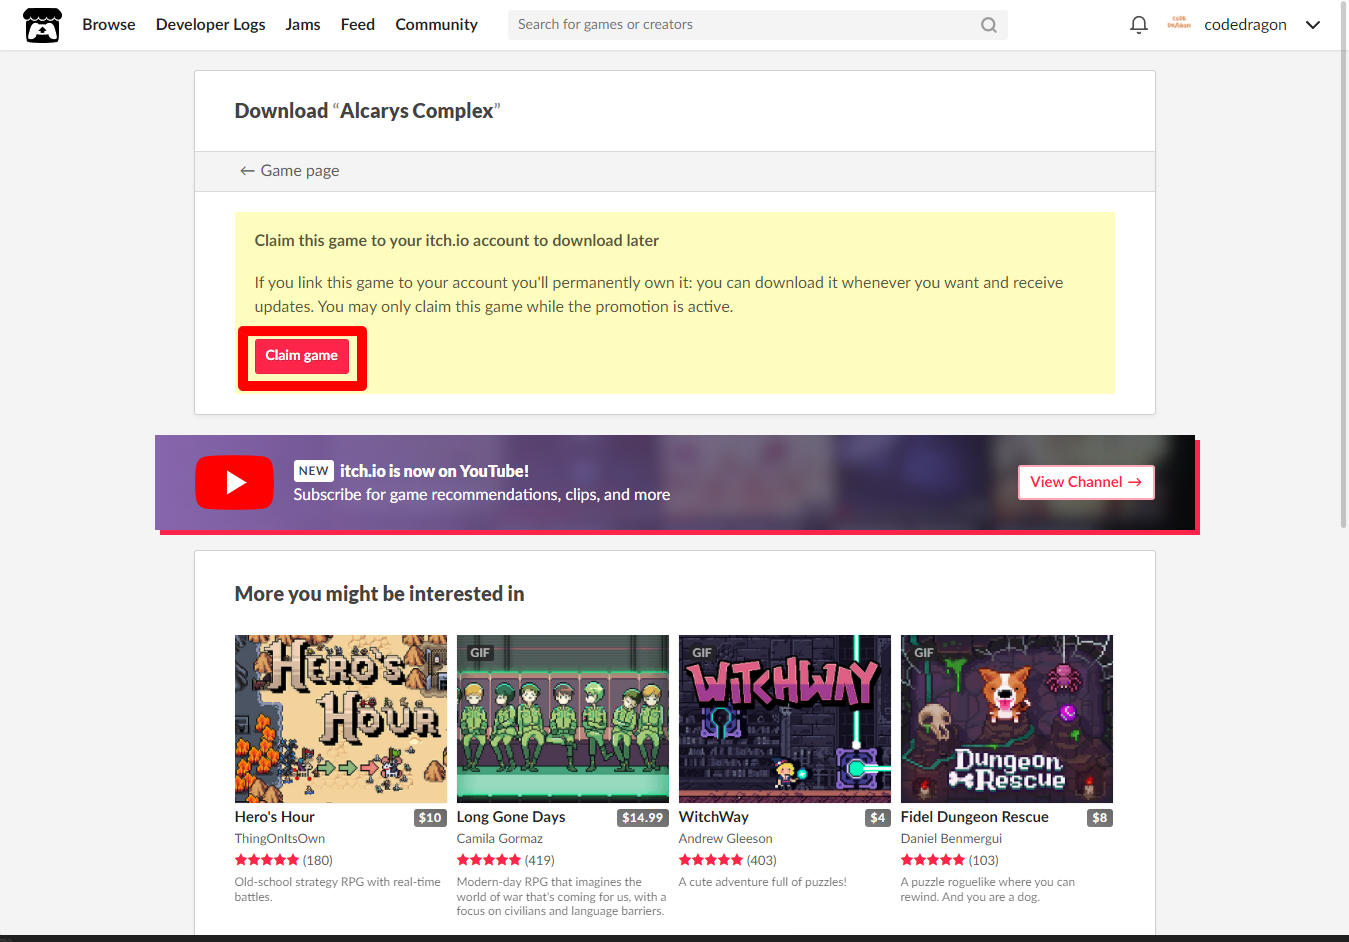Viewport: 1349px width, 942px height.
Task: Open the itch.io home logo
Action: [x=42, y=25]
